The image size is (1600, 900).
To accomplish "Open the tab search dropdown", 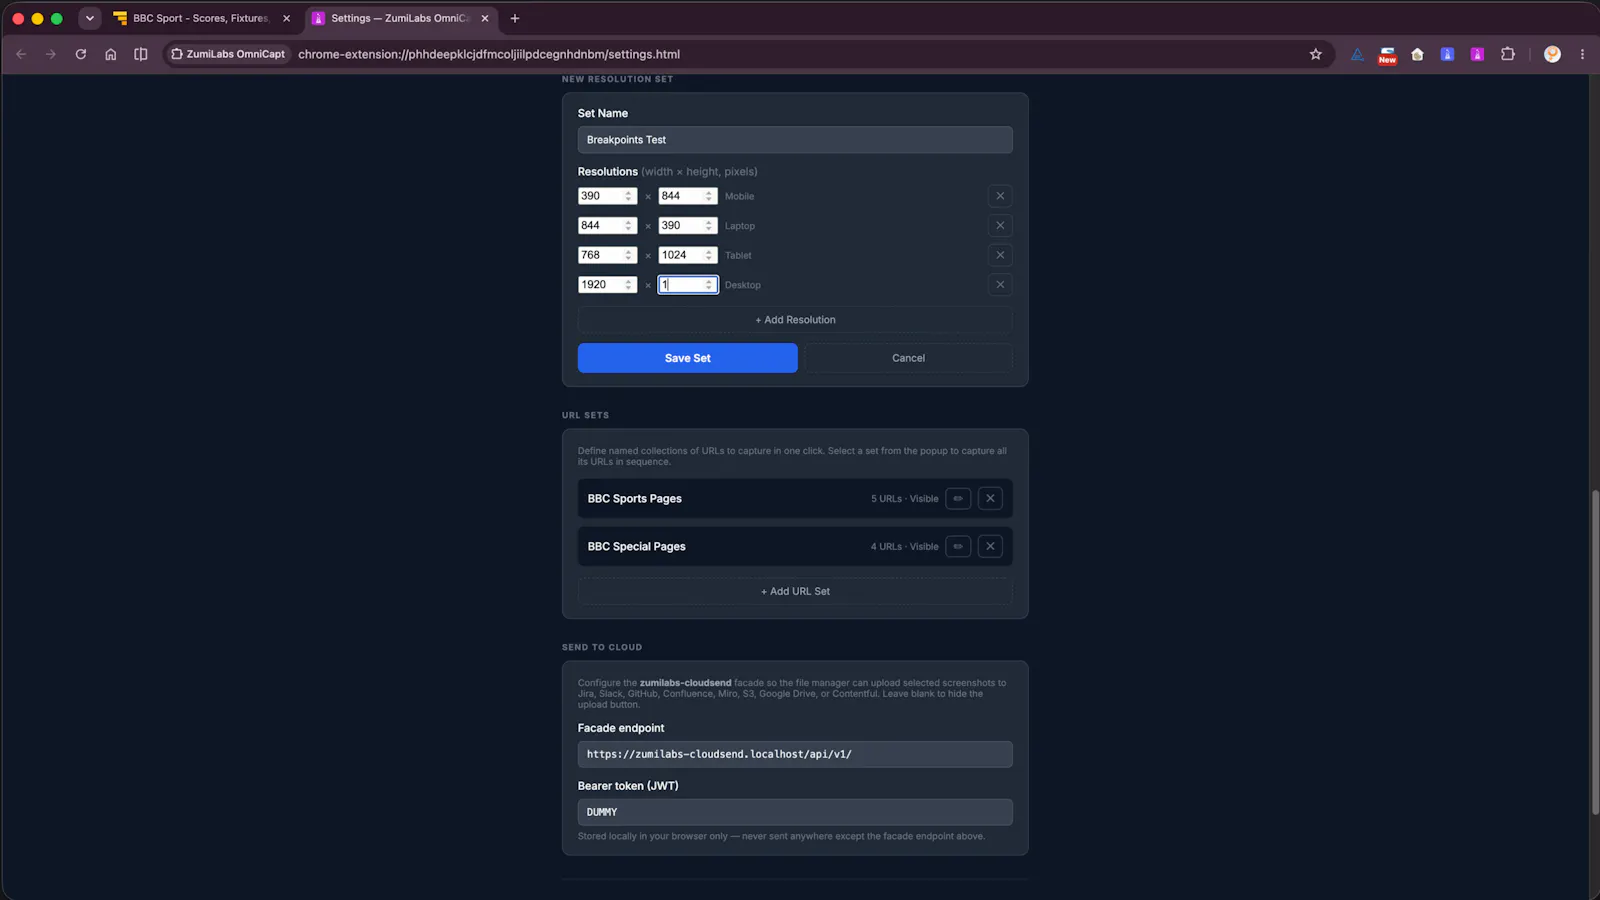I will 90,18.
